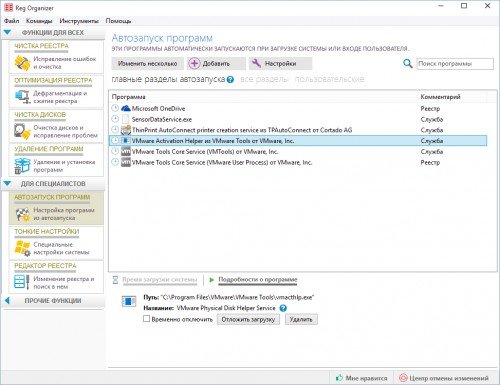Click help icon next to главные разделы автозапуска

(x=230, y=80)
